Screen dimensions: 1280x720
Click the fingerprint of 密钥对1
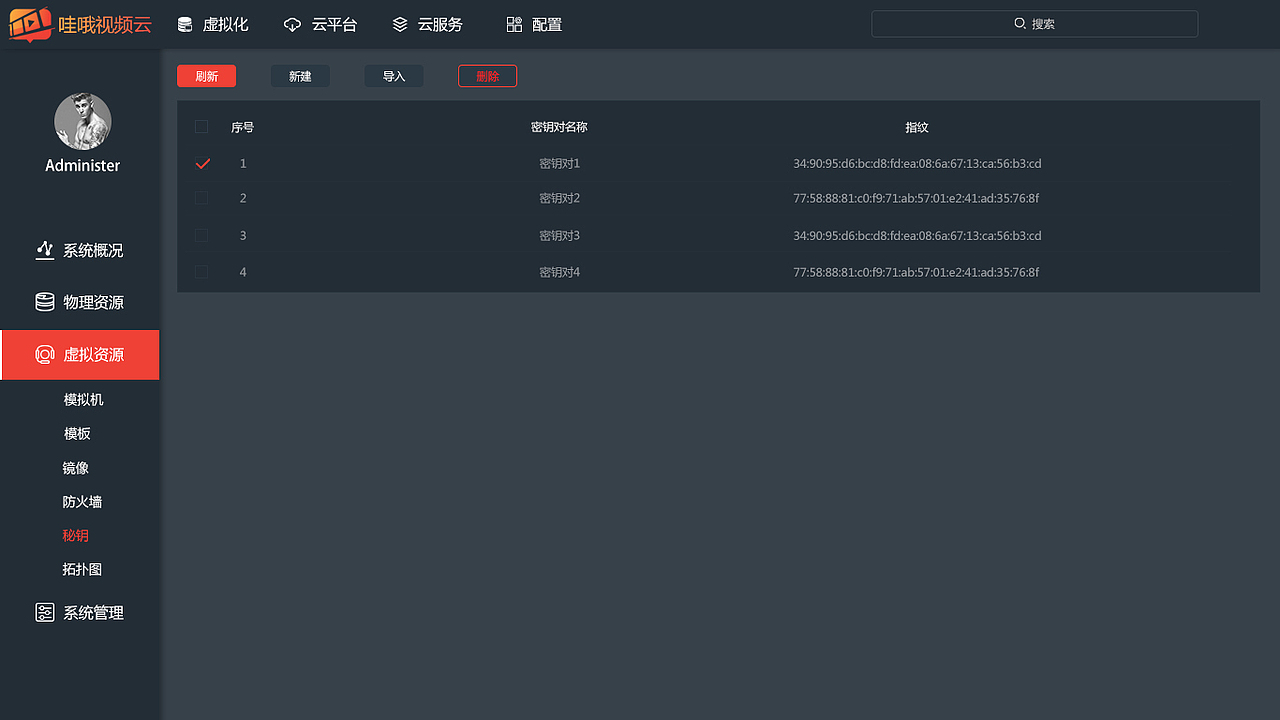click(917, 163)
